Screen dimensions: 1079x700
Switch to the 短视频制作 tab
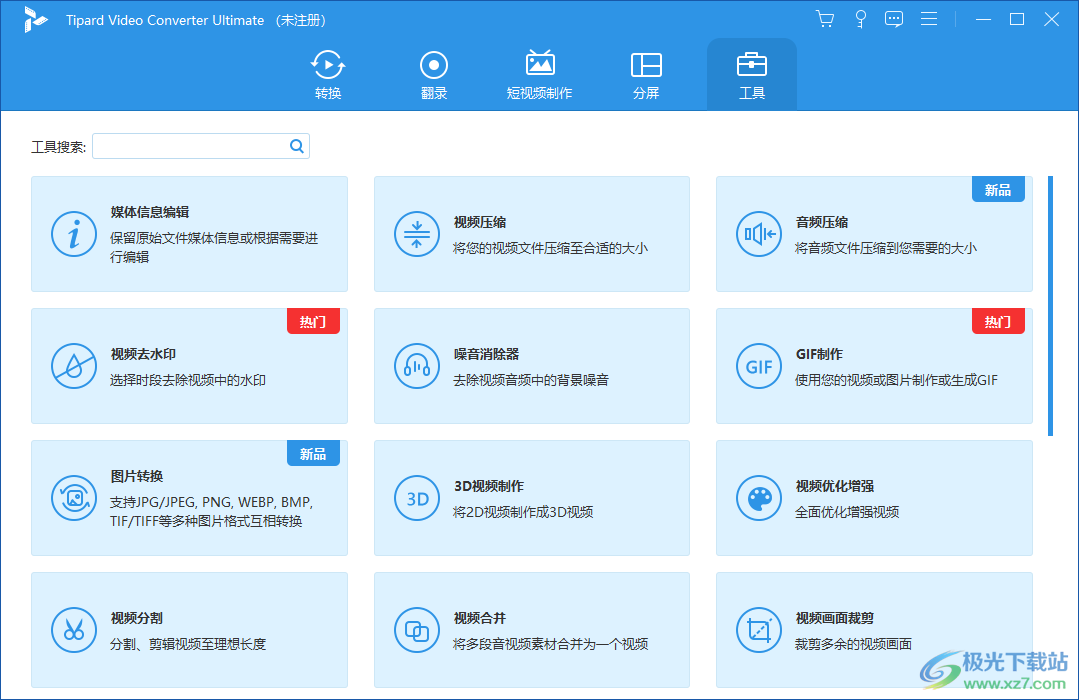(x=540, y=74)
